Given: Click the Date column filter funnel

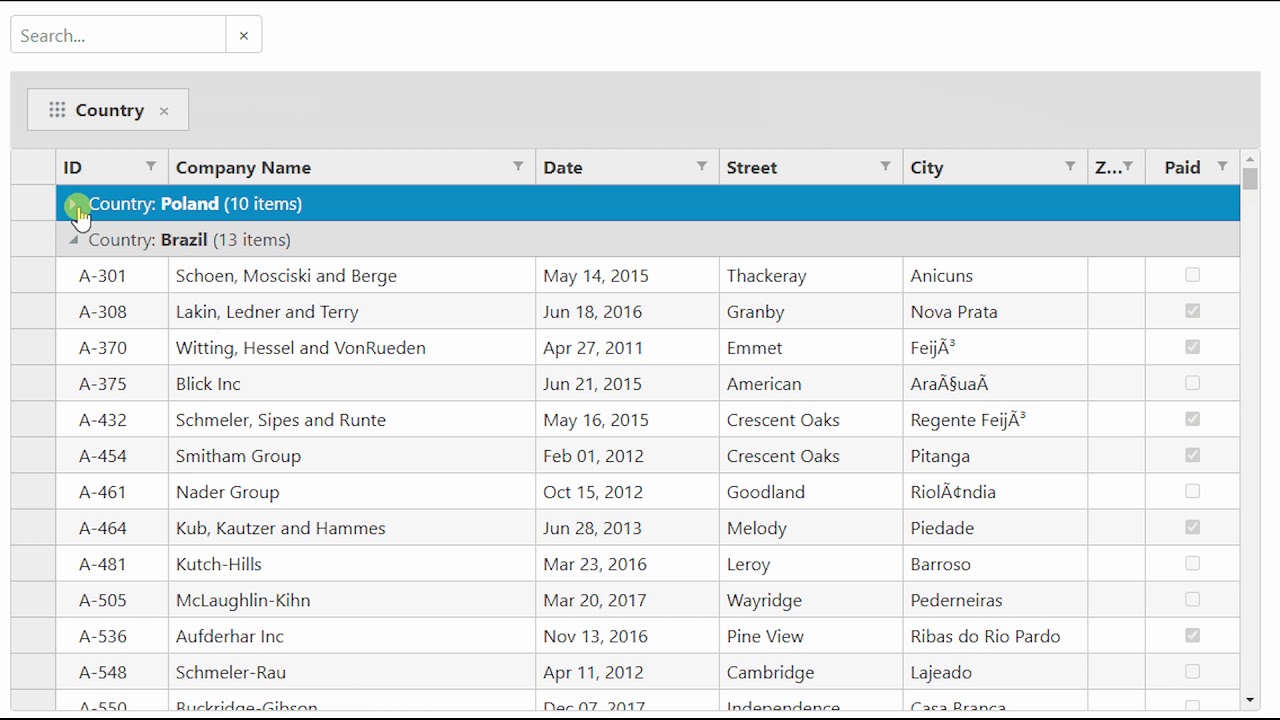Looking at the screenshot, I should point(702,166).
